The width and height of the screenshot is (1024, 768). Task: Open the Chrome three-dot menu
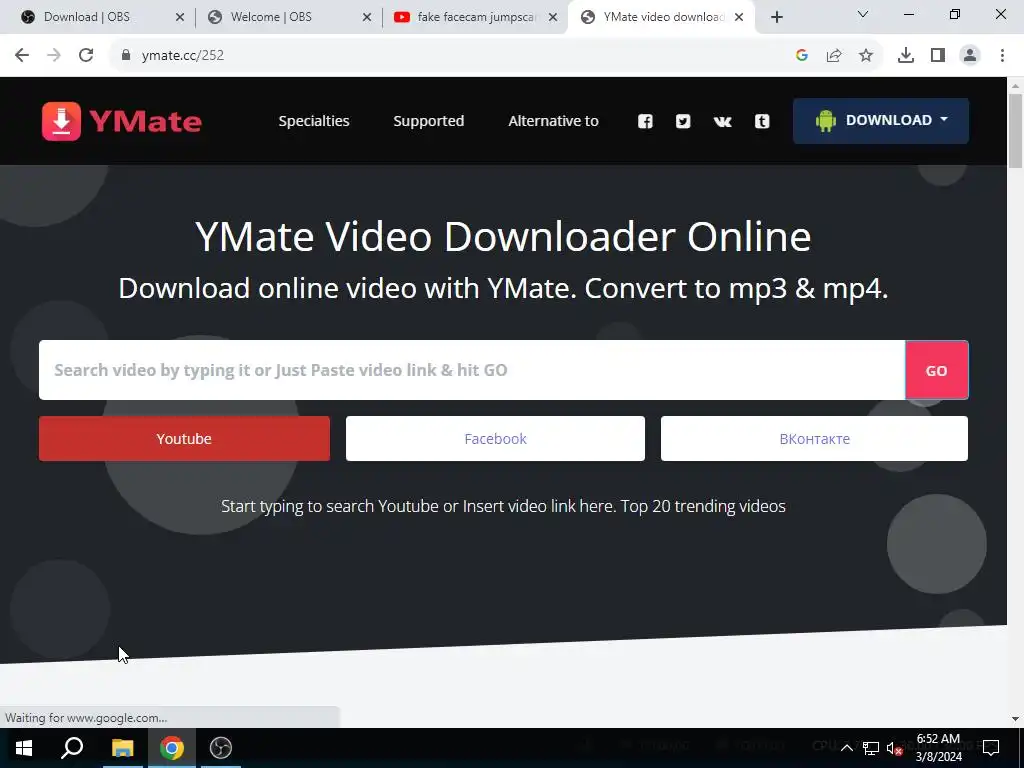tap(1002, 56)
